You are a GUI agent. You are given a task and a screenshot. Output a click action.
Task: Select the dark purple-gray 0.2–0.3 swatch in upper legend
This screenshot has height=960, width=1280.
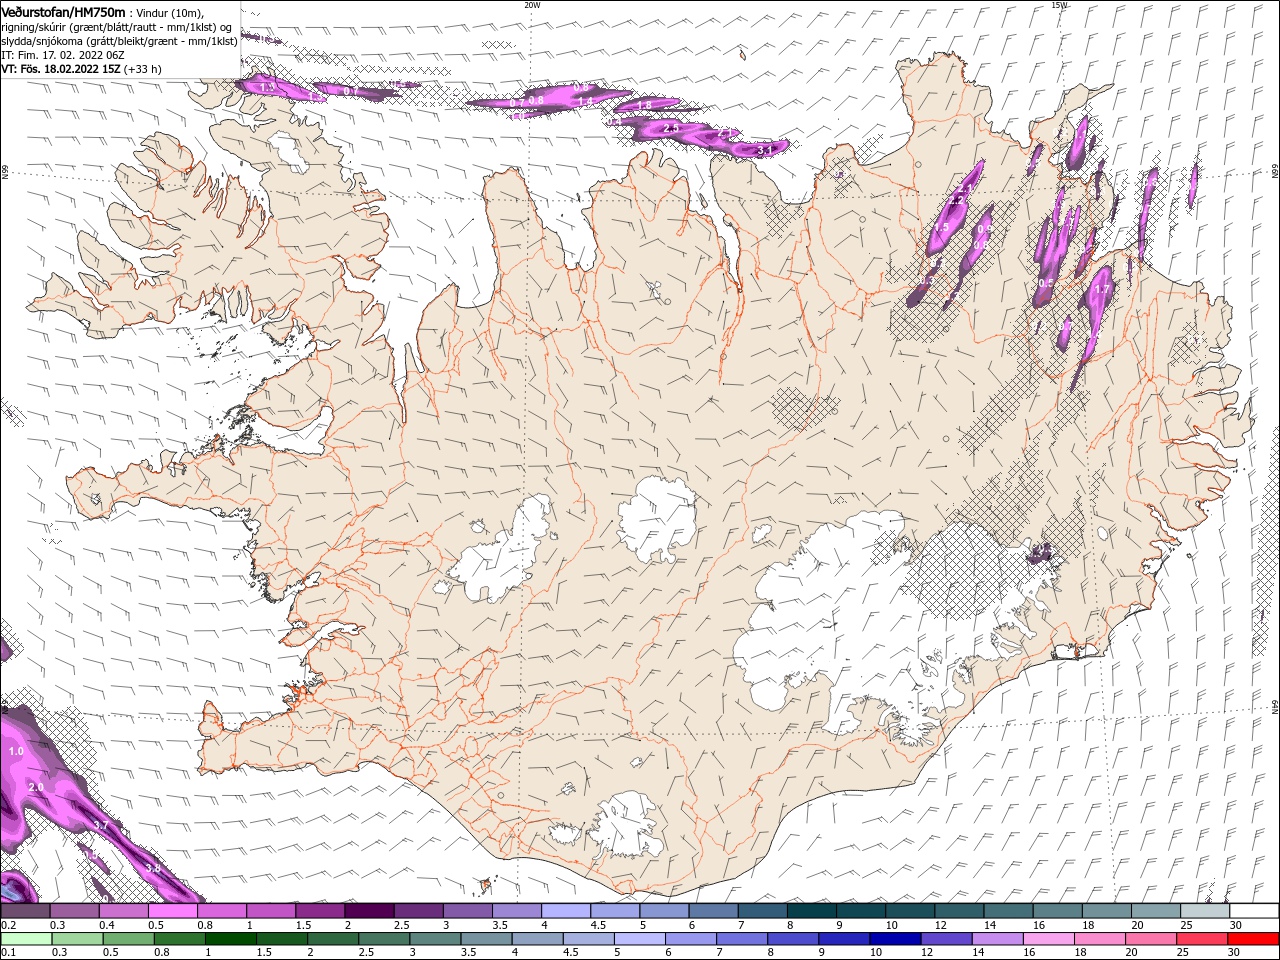pos(25,911)
